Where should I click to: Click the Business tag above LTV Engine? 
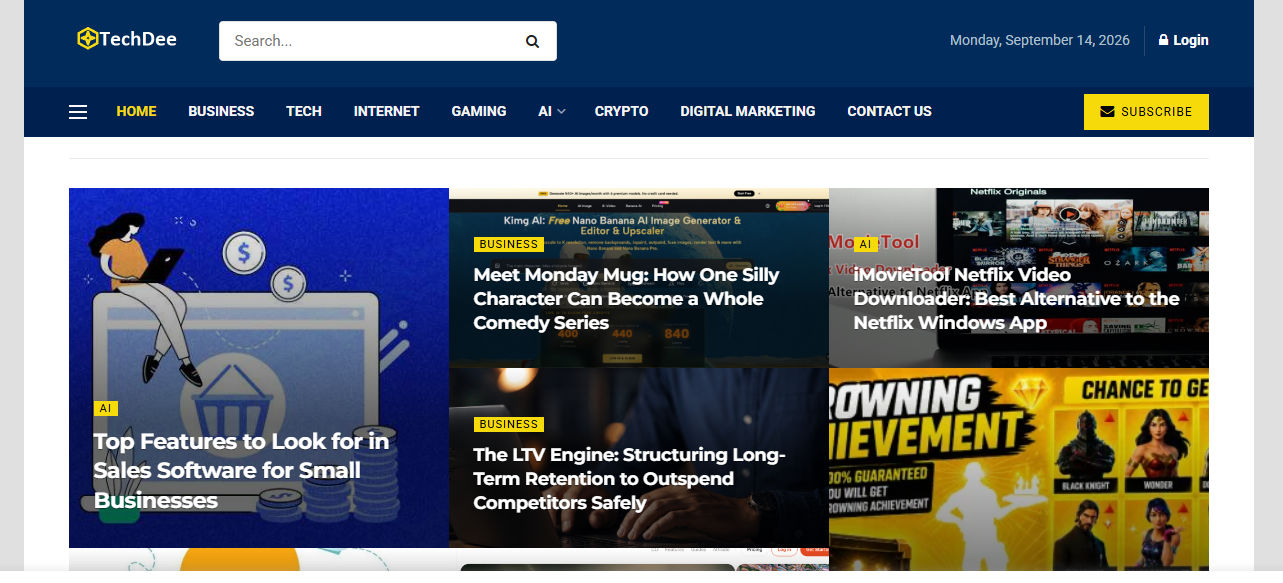[509, 424]
